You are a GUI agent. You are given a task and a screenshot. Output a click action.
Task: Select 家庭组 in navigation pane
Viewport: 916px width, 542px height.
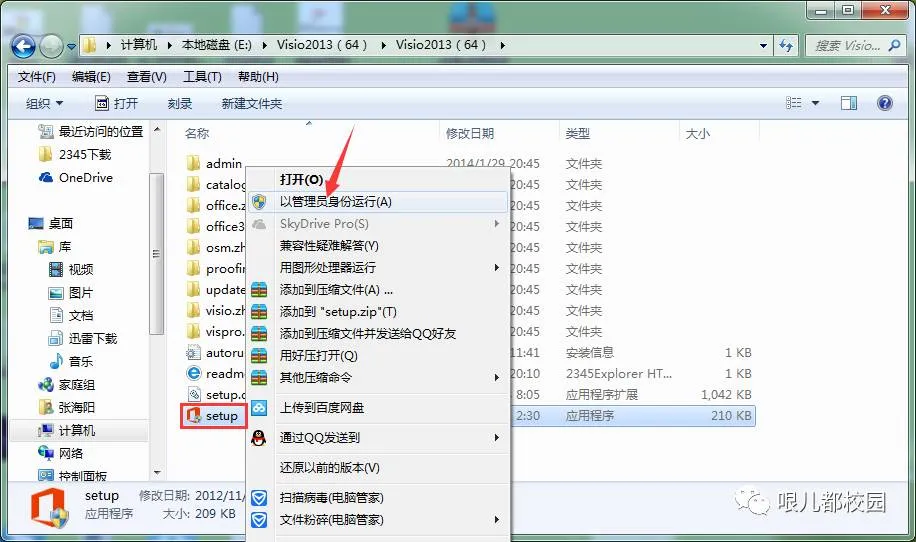pos(66,384)
